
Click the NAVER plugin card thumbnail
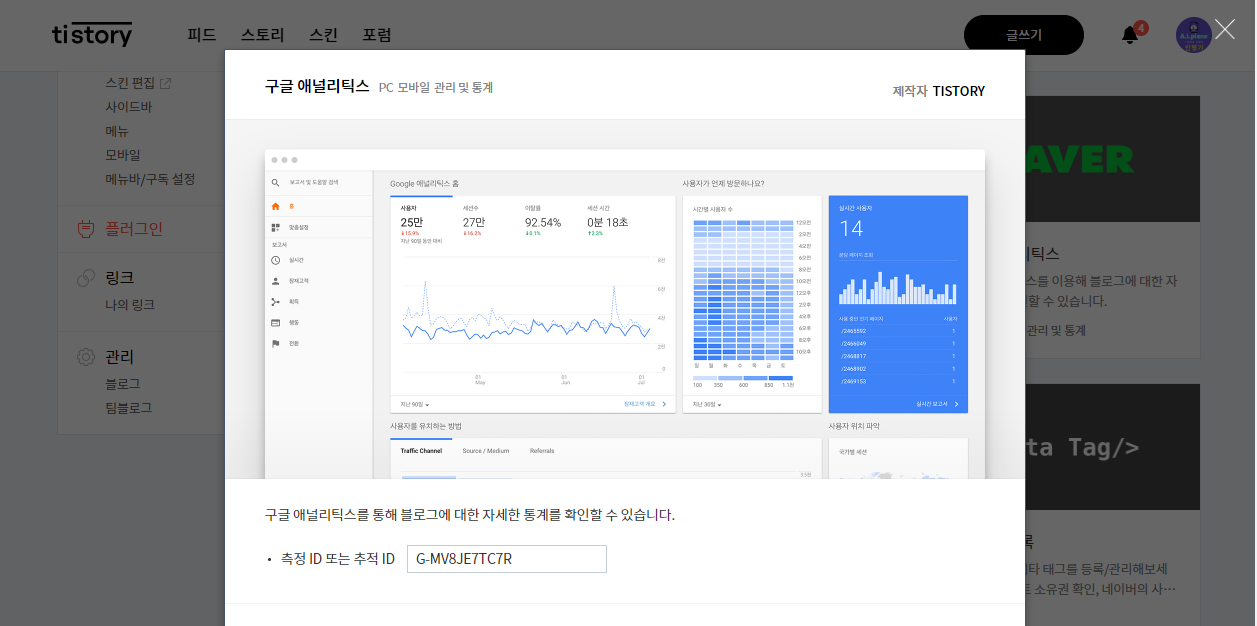[1112, 159]
